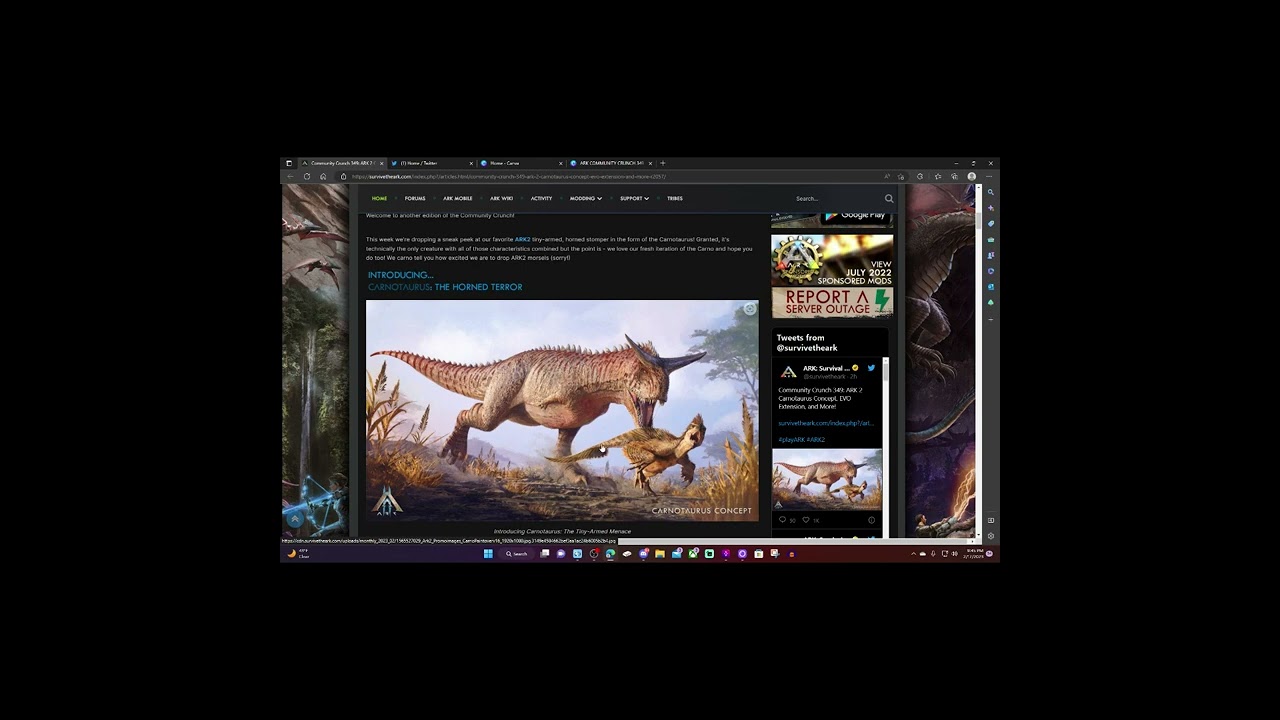Screen dimensions: 1280x720
Task: Open Edge sidebar settings gear
Action: click(991, 536)
